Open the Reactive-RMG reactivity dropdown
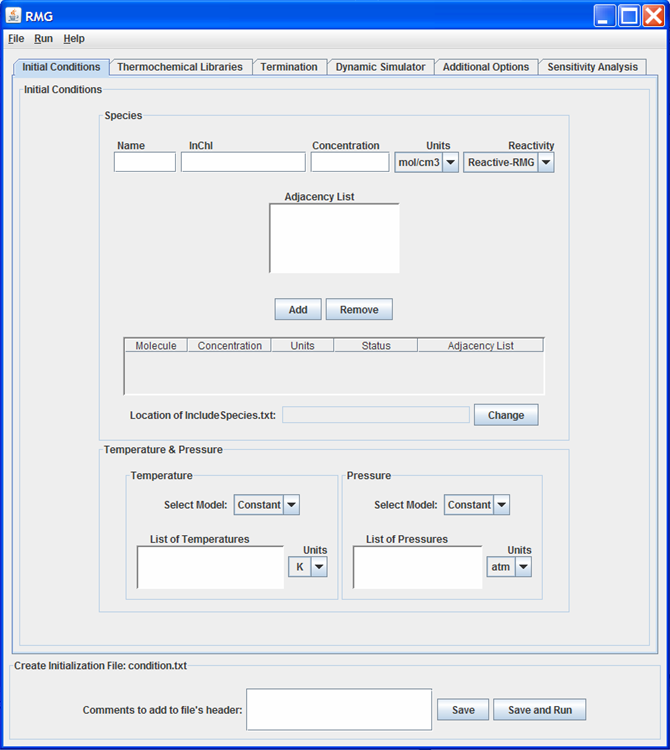The width and height of the screenshot is (670, 750). coord(509,162)
